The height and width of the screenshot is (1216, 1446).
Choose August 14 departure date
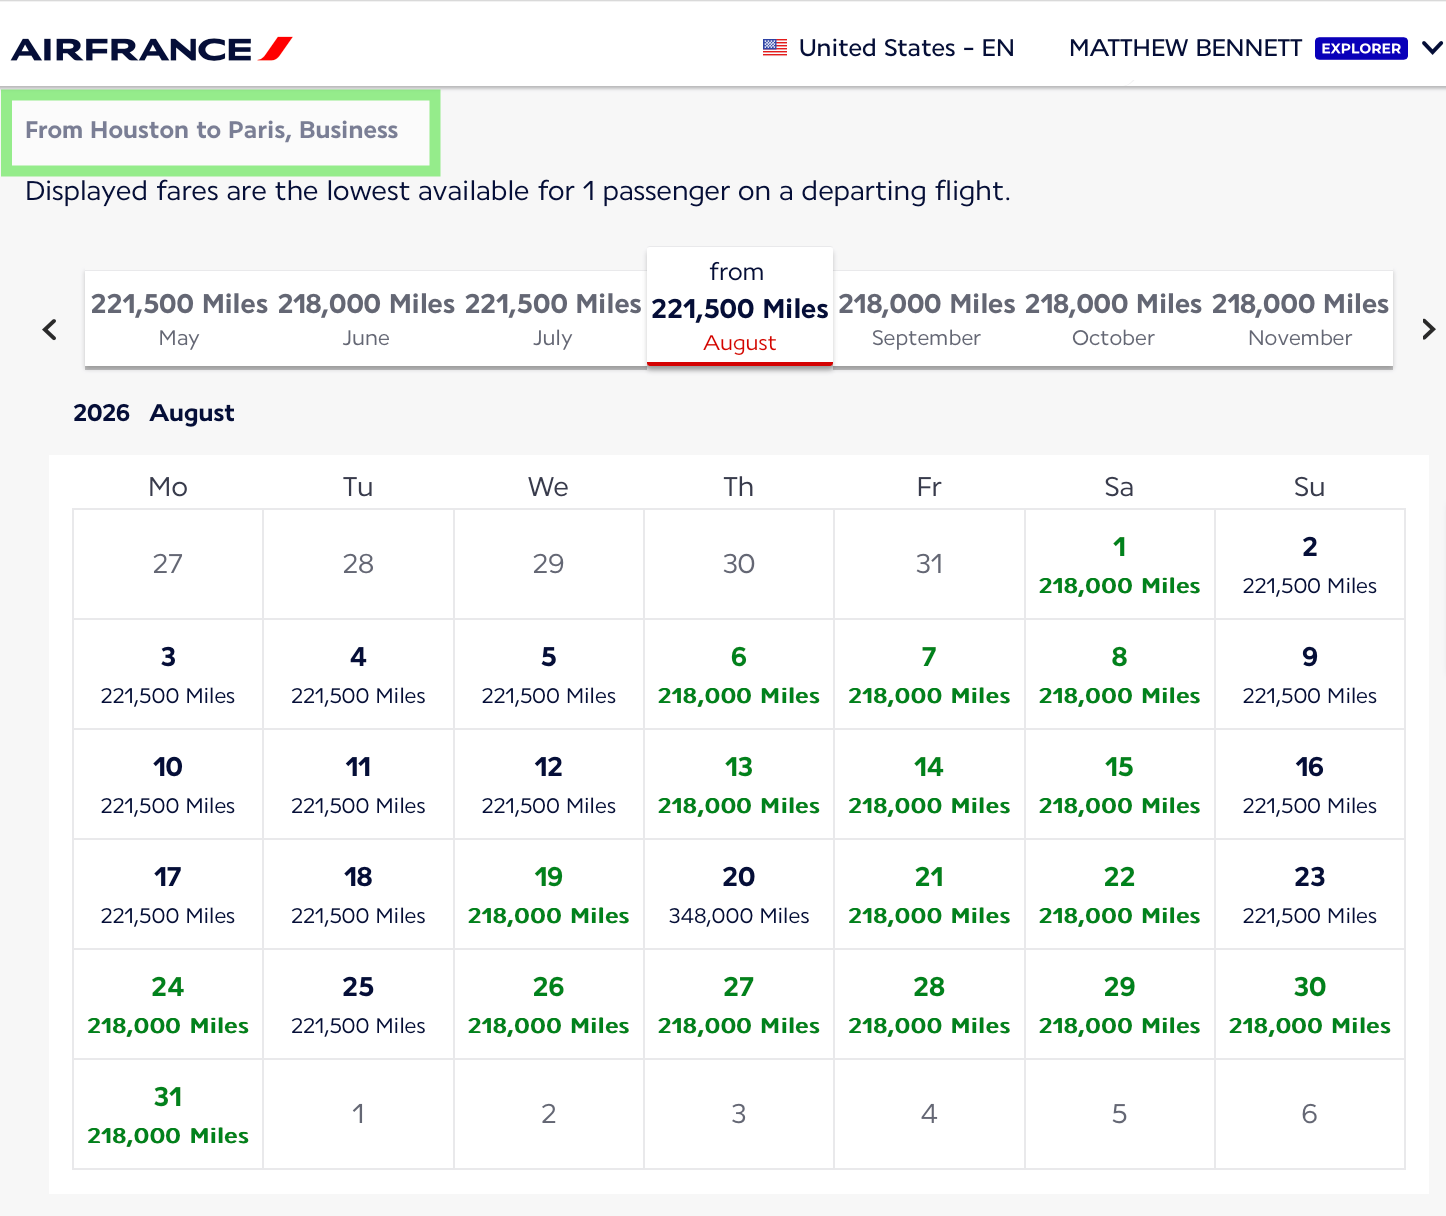[x=929, y=784]
